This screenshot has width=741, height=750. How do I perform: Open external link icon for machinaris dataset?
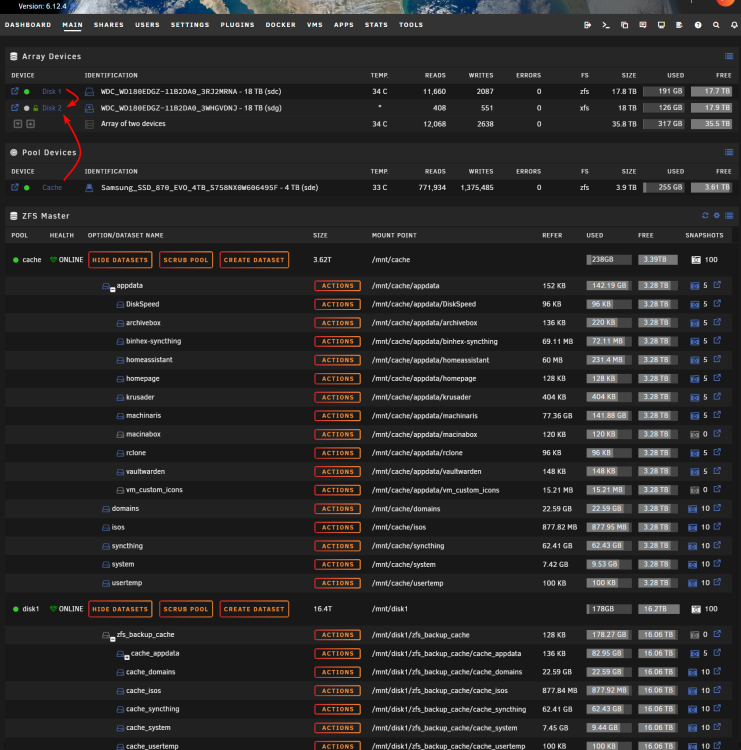pyautogui.click(x=717, y=415)
